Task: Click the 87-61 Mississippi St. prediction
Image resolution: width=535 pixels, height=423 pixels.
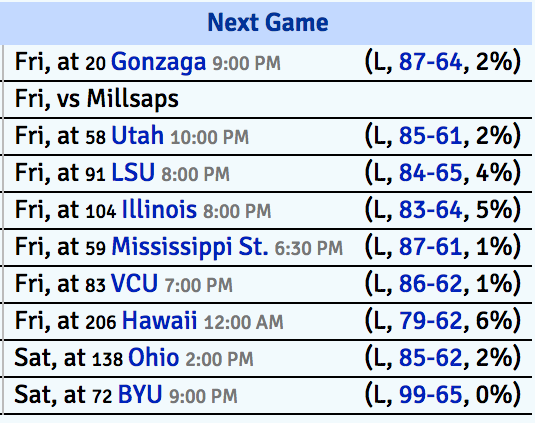Action: [x=431, y=246]
